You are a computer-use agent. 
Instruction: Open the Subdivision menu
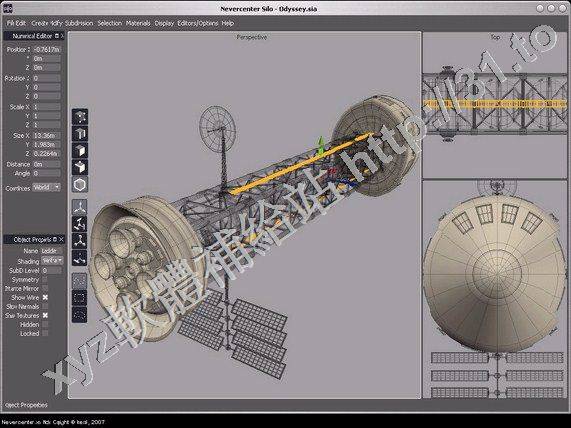pos(79,23)
